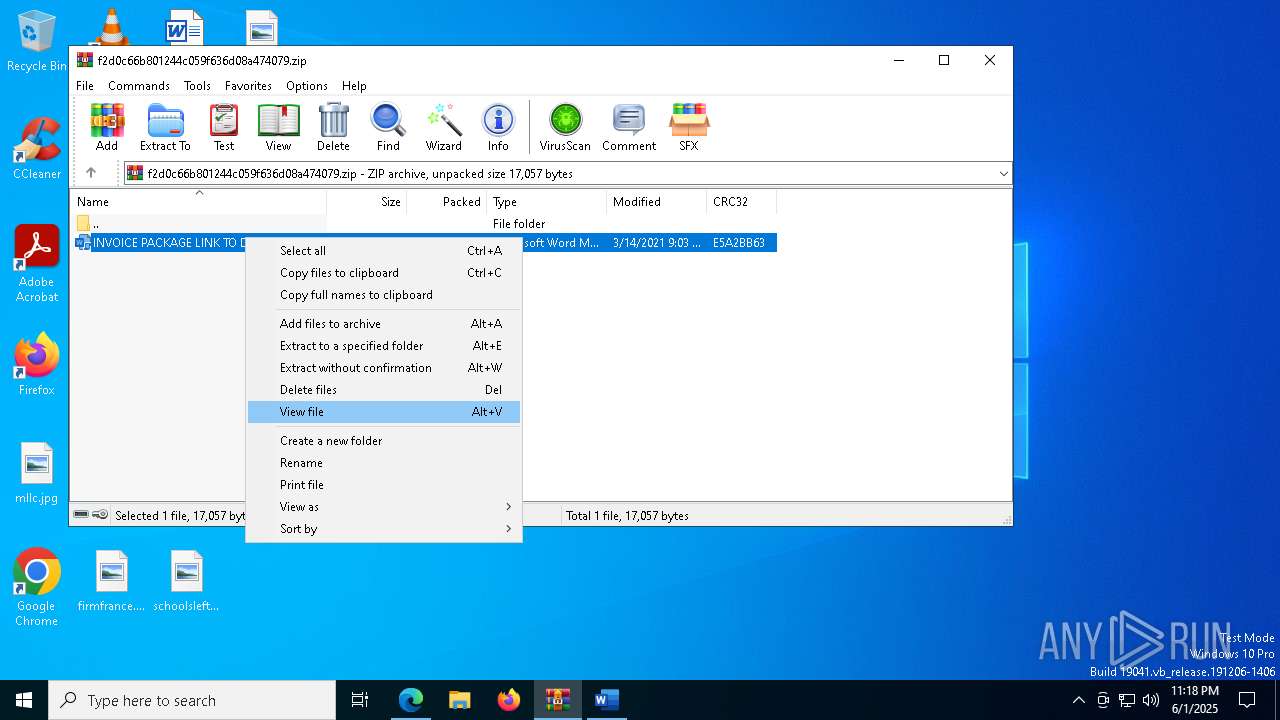Click the Google Chrome desktop shortcut
The height and width of the screenshot is (720, 1280).
click(37, 588)
